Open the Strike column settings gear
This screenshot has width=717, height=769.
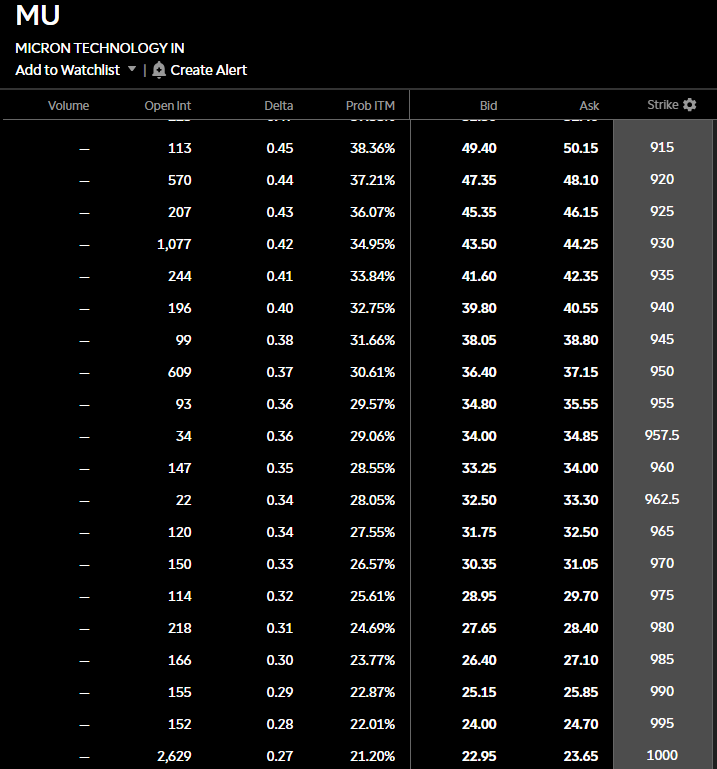click(690, 104)
